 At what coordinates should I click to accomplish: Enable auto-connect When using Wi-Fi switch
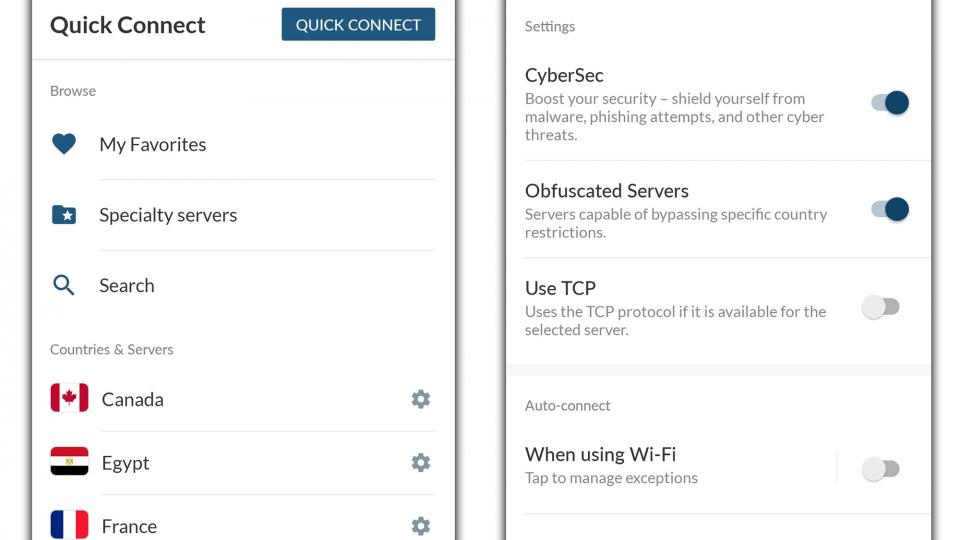[881, 469]
